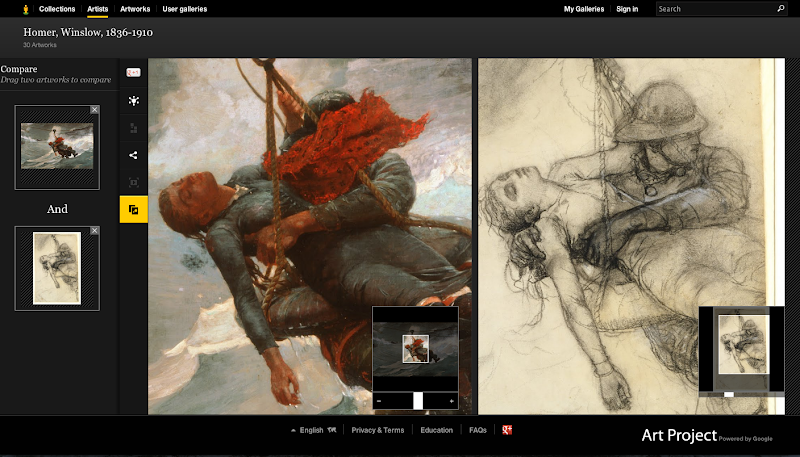The height and width of the screenshot is (457, 800).
Task: Select the yellow Compare artworks icon
Action: [x=133, y=209]
